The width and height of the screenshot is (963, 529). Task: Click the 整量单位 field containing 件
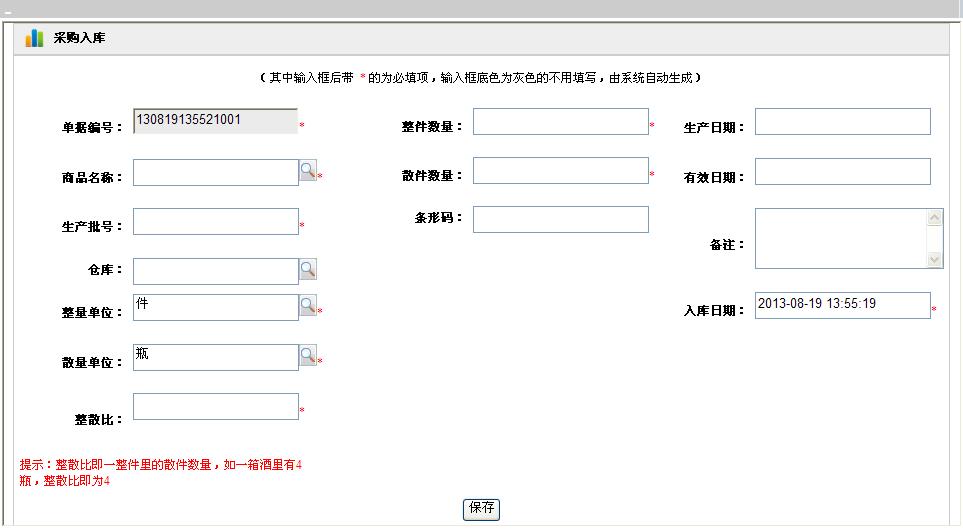215,307
